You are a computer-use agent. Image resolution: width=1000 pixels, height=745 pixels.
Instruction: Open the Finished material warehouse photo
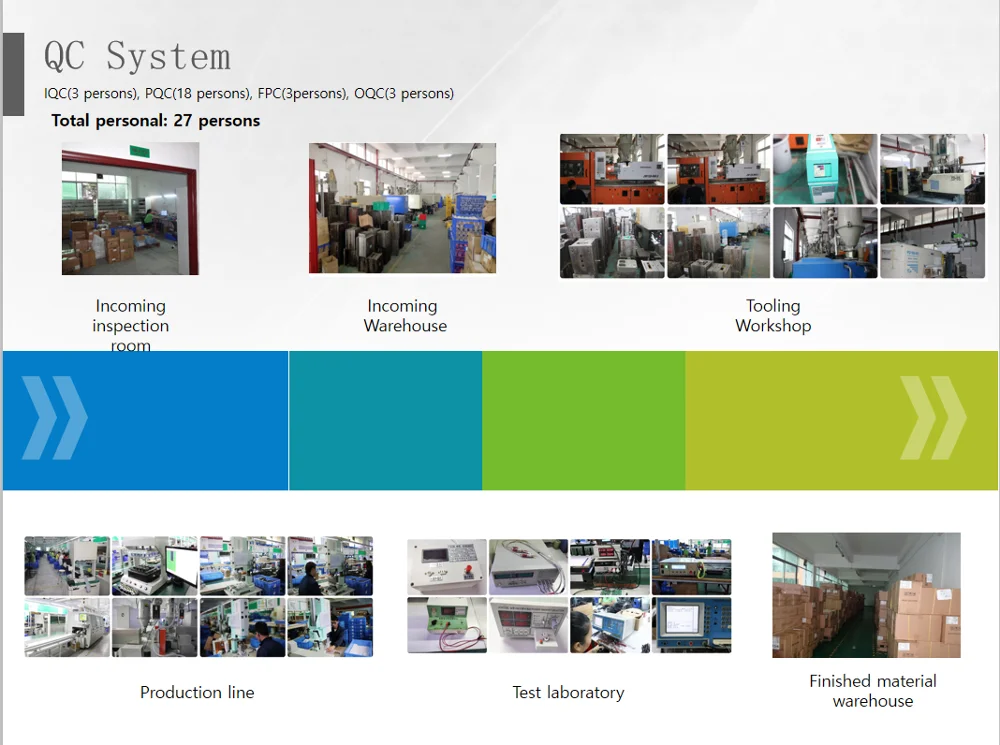[866, 595]
